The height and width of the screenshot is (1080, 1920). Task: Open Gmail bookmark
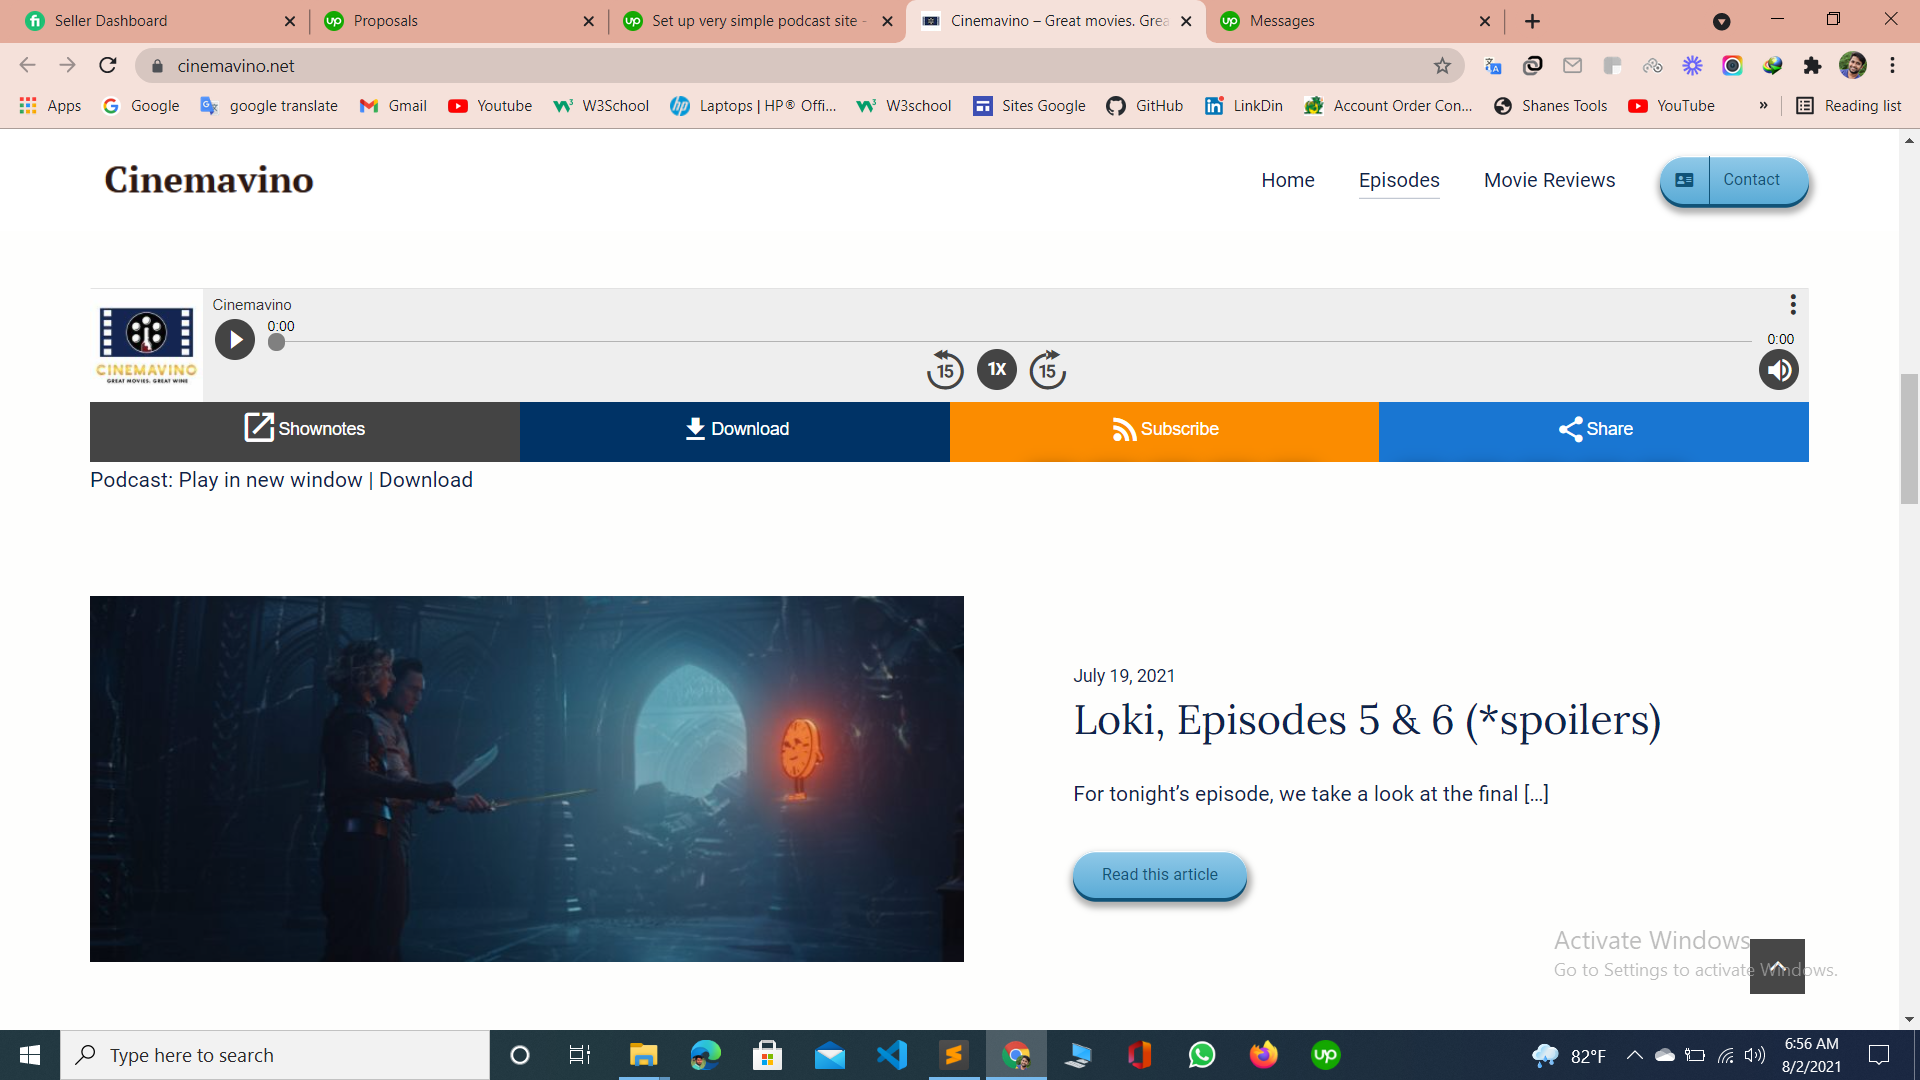pyautogui.click(x=393, y=106)
